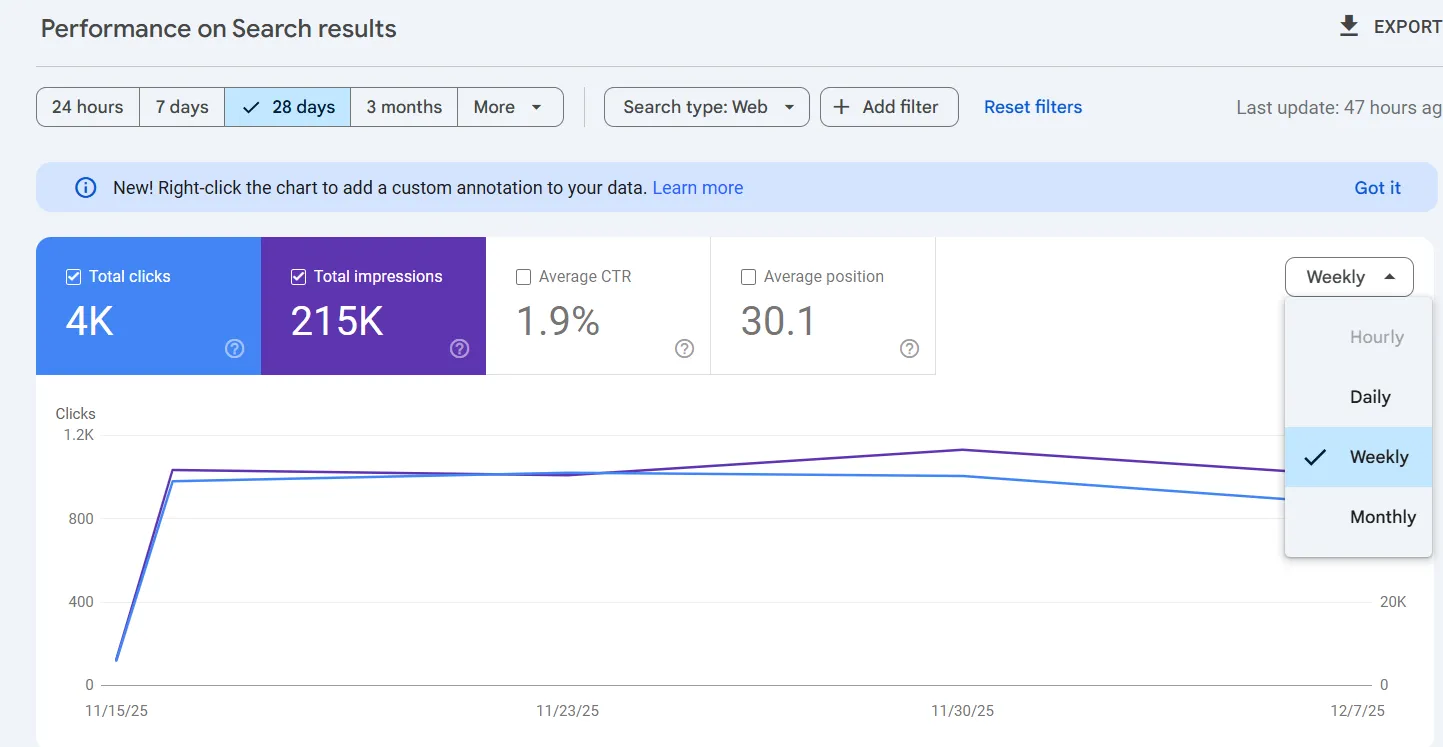Click the info icon in the annotation banner
Image resolution: width=1443 pixels, height=747 pixels.
click(x=85, y=187)
